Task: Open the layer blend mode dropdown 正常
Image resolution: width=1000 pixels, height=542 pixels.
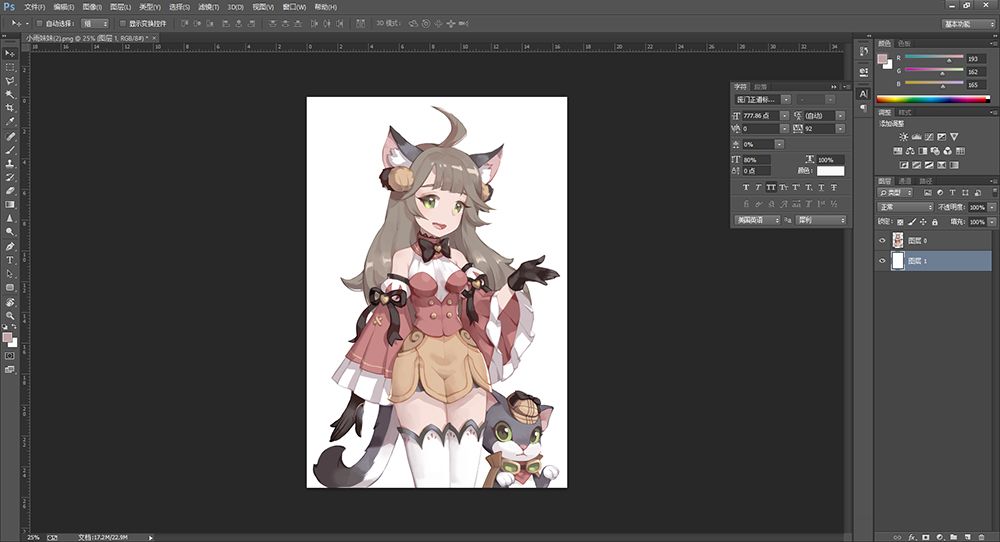Action: tap(905, 207)
